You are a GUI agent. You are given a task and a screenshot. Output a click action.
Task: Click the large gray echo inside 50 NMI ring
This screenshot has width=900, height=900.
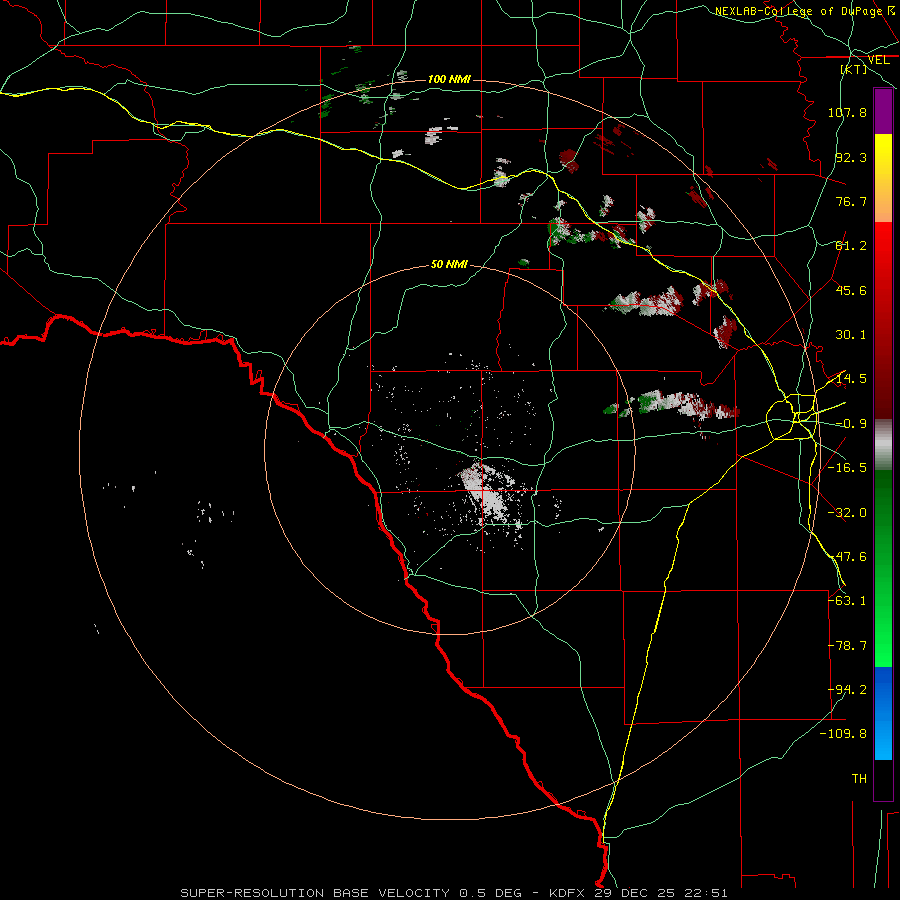click(488, 494)
